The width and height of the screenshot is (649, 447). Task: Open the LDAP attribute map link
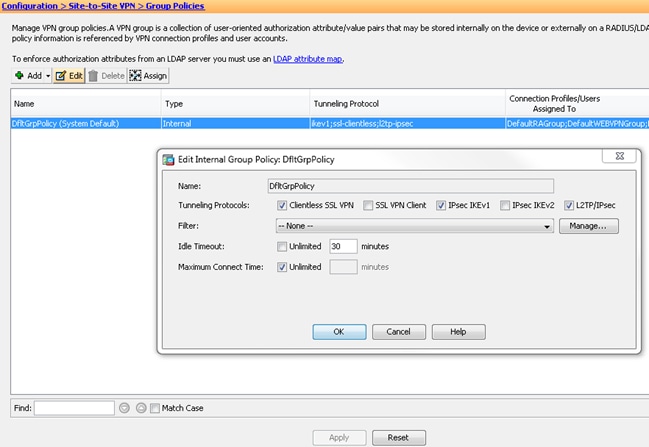point(308,59)
